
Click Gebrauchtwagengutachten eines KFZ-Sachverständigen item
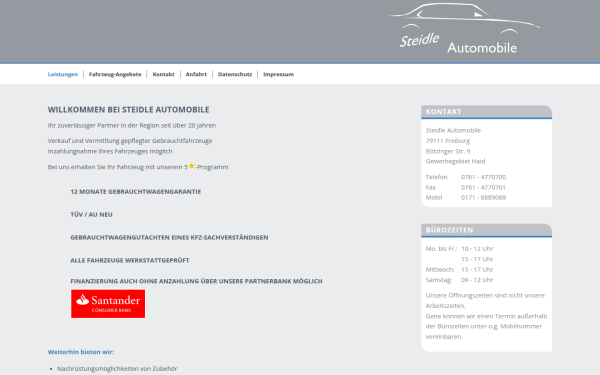point(169,237)
